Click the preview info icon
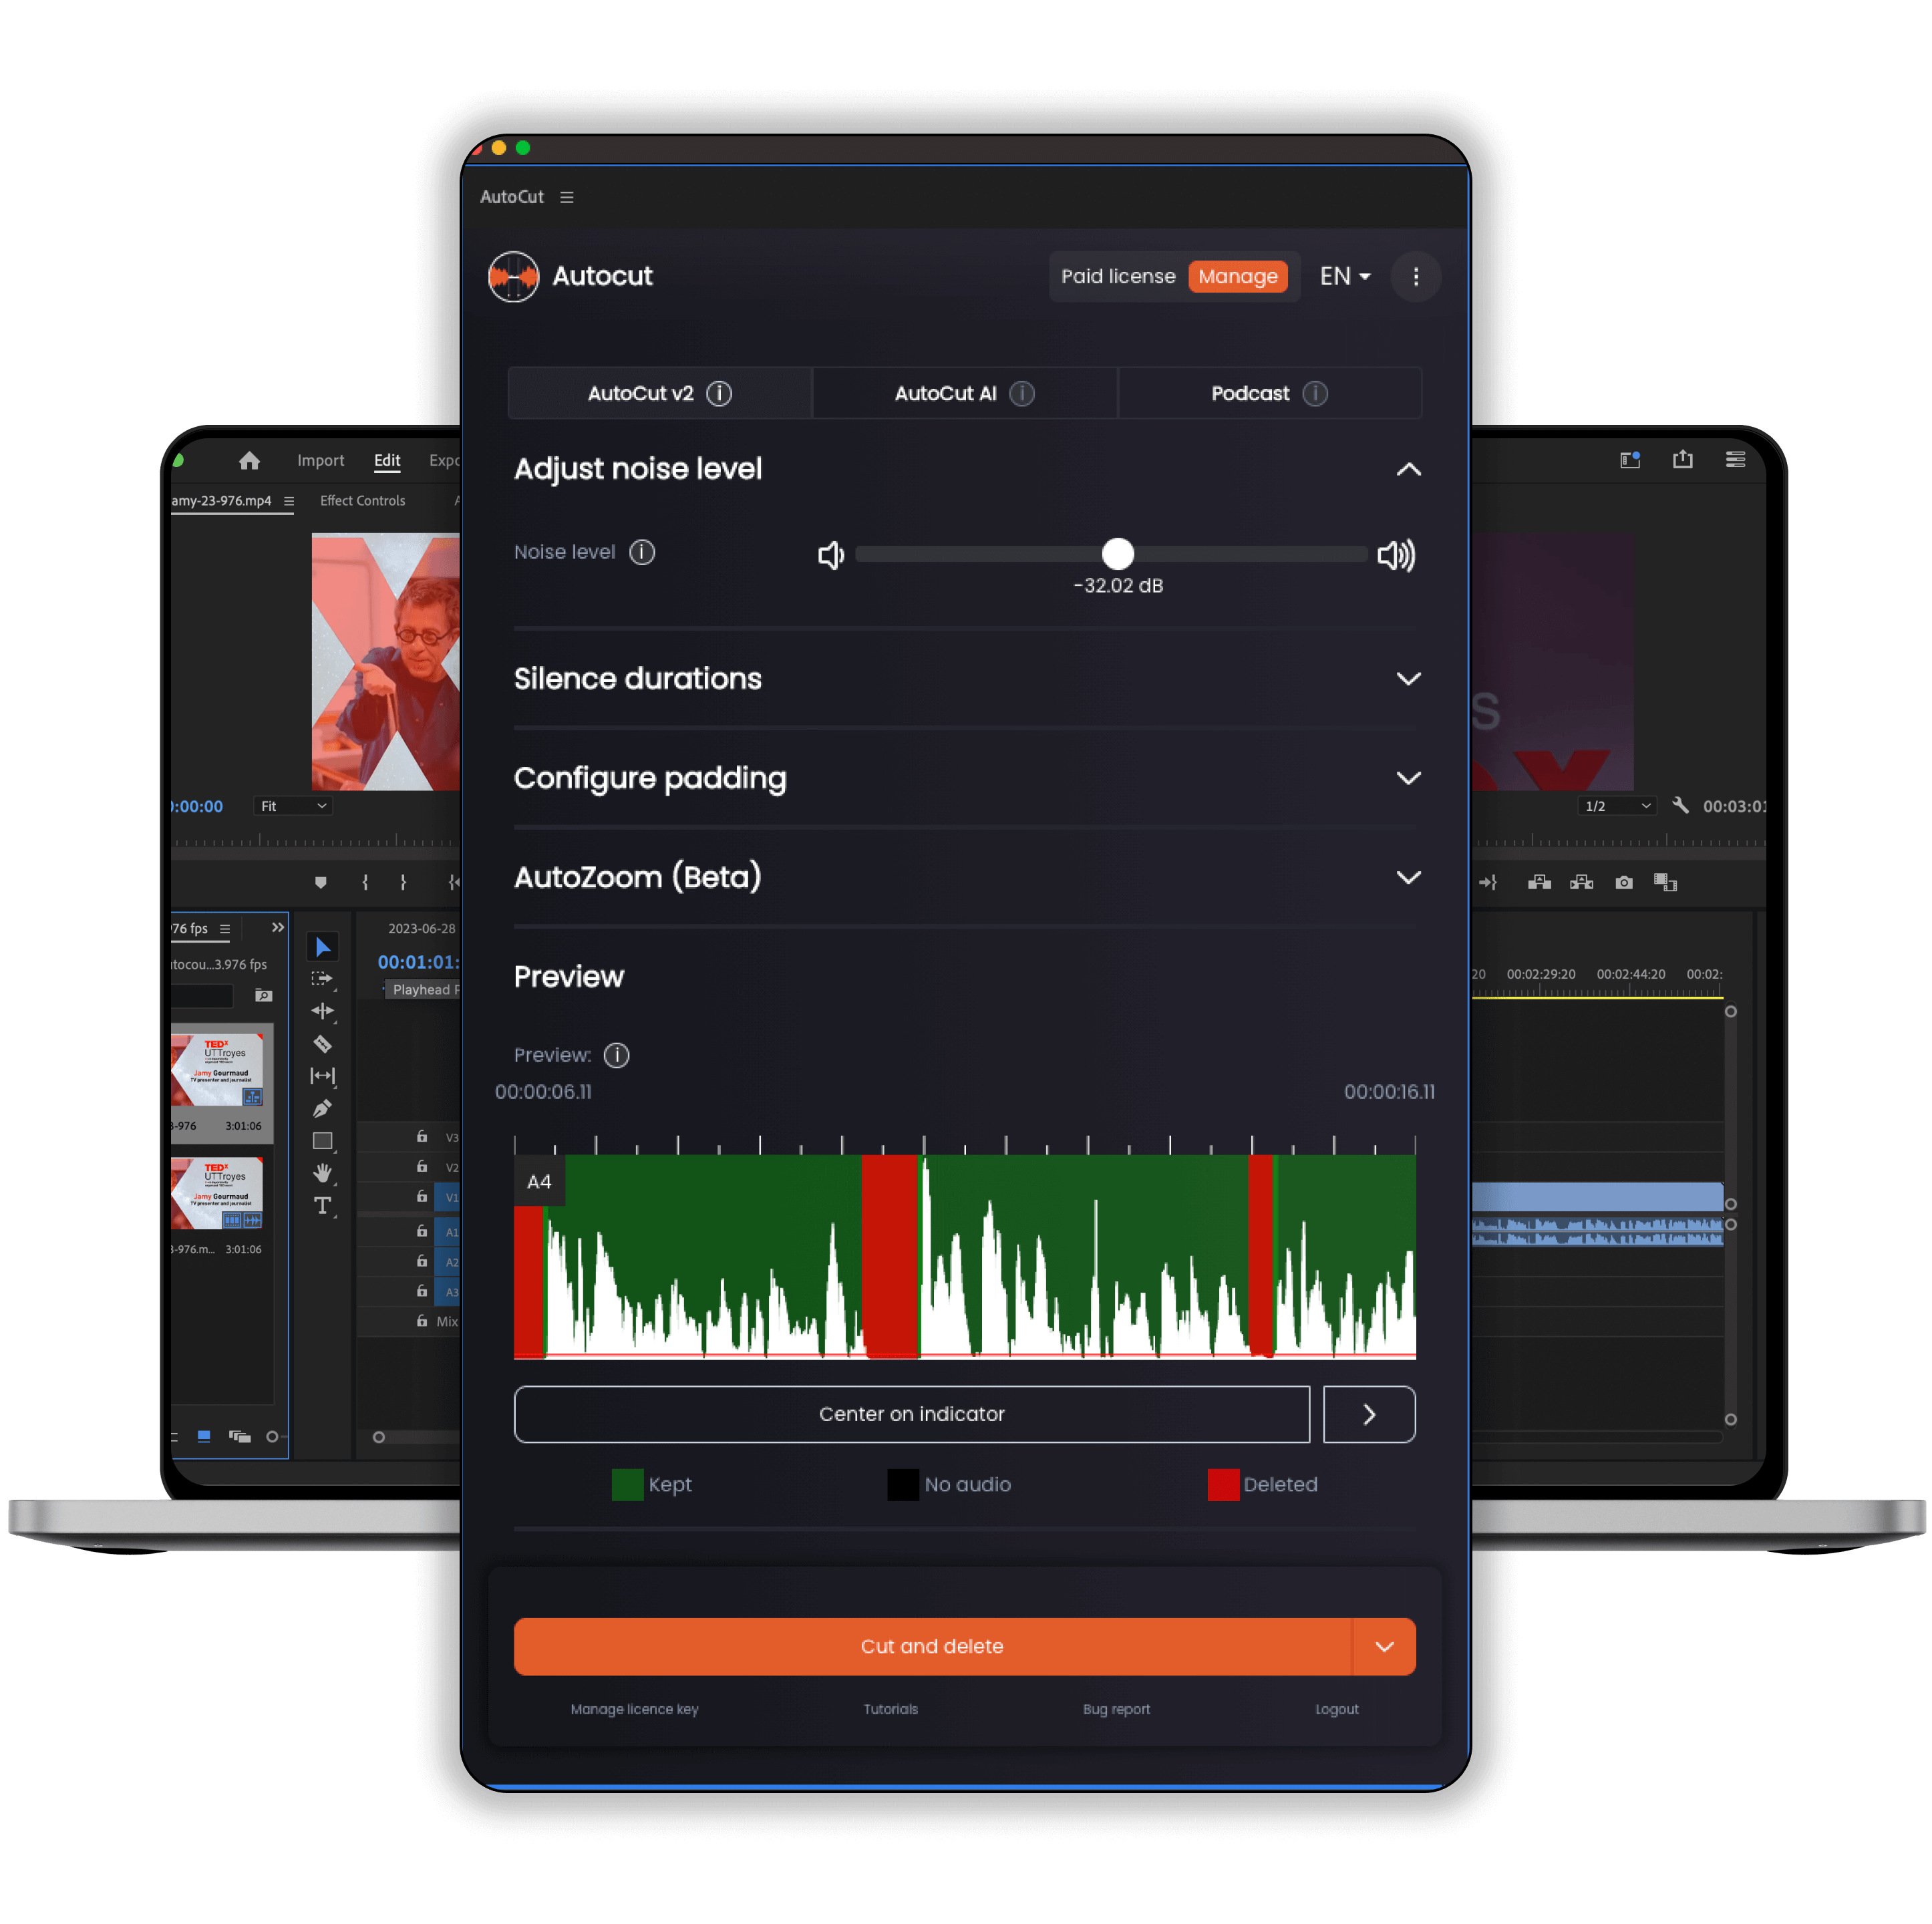This screenshot has width=1932, height=1924. pos(617,1054)
